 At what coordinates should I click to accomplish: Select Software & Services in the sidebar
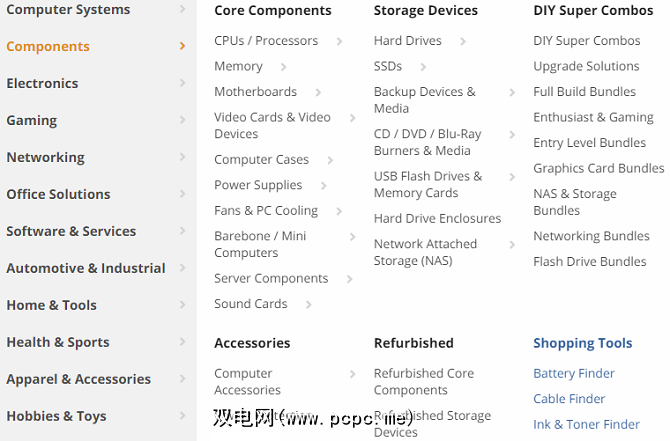(71, 231)
